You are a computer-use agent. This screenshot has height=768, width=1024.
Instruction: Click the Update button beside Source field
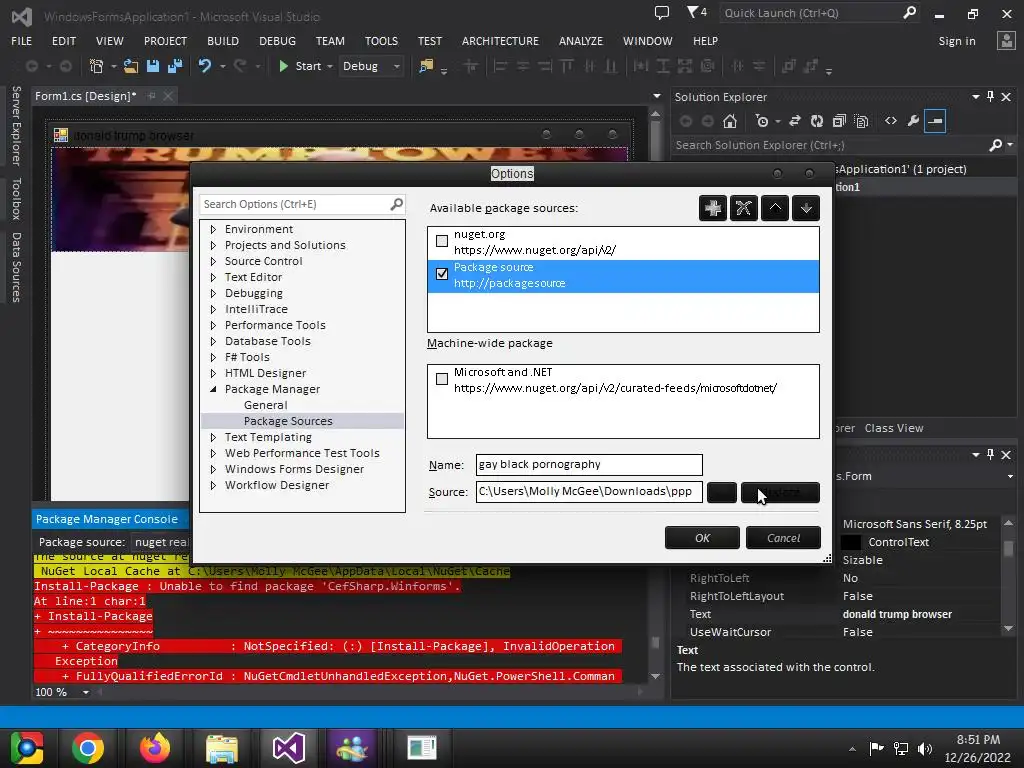(780, 492)
